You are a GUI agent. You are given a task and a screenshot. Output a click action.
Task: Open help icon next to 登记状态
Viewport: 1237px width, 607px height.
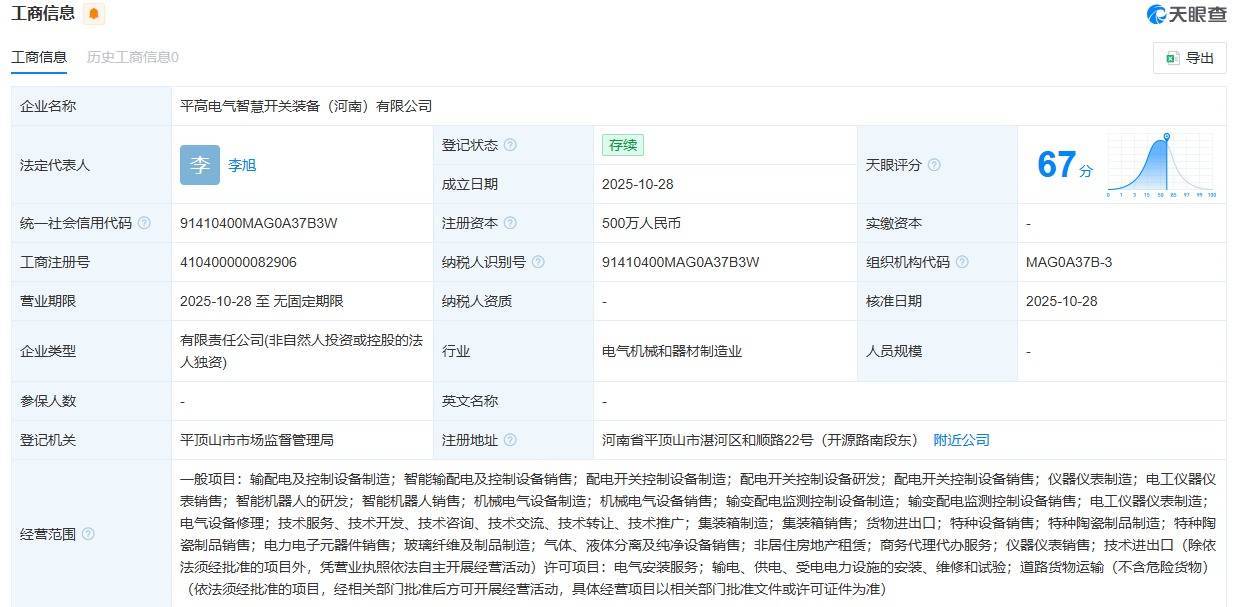(510, 145)
